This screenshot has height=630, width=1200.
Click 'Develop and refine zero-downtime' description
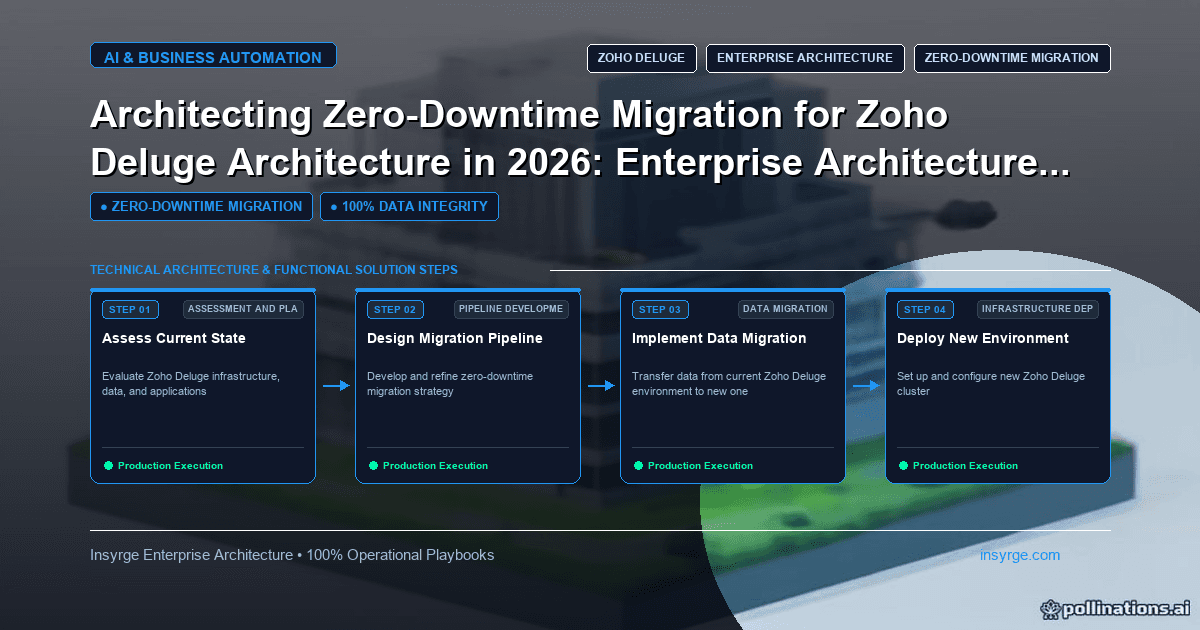(450, 384)
